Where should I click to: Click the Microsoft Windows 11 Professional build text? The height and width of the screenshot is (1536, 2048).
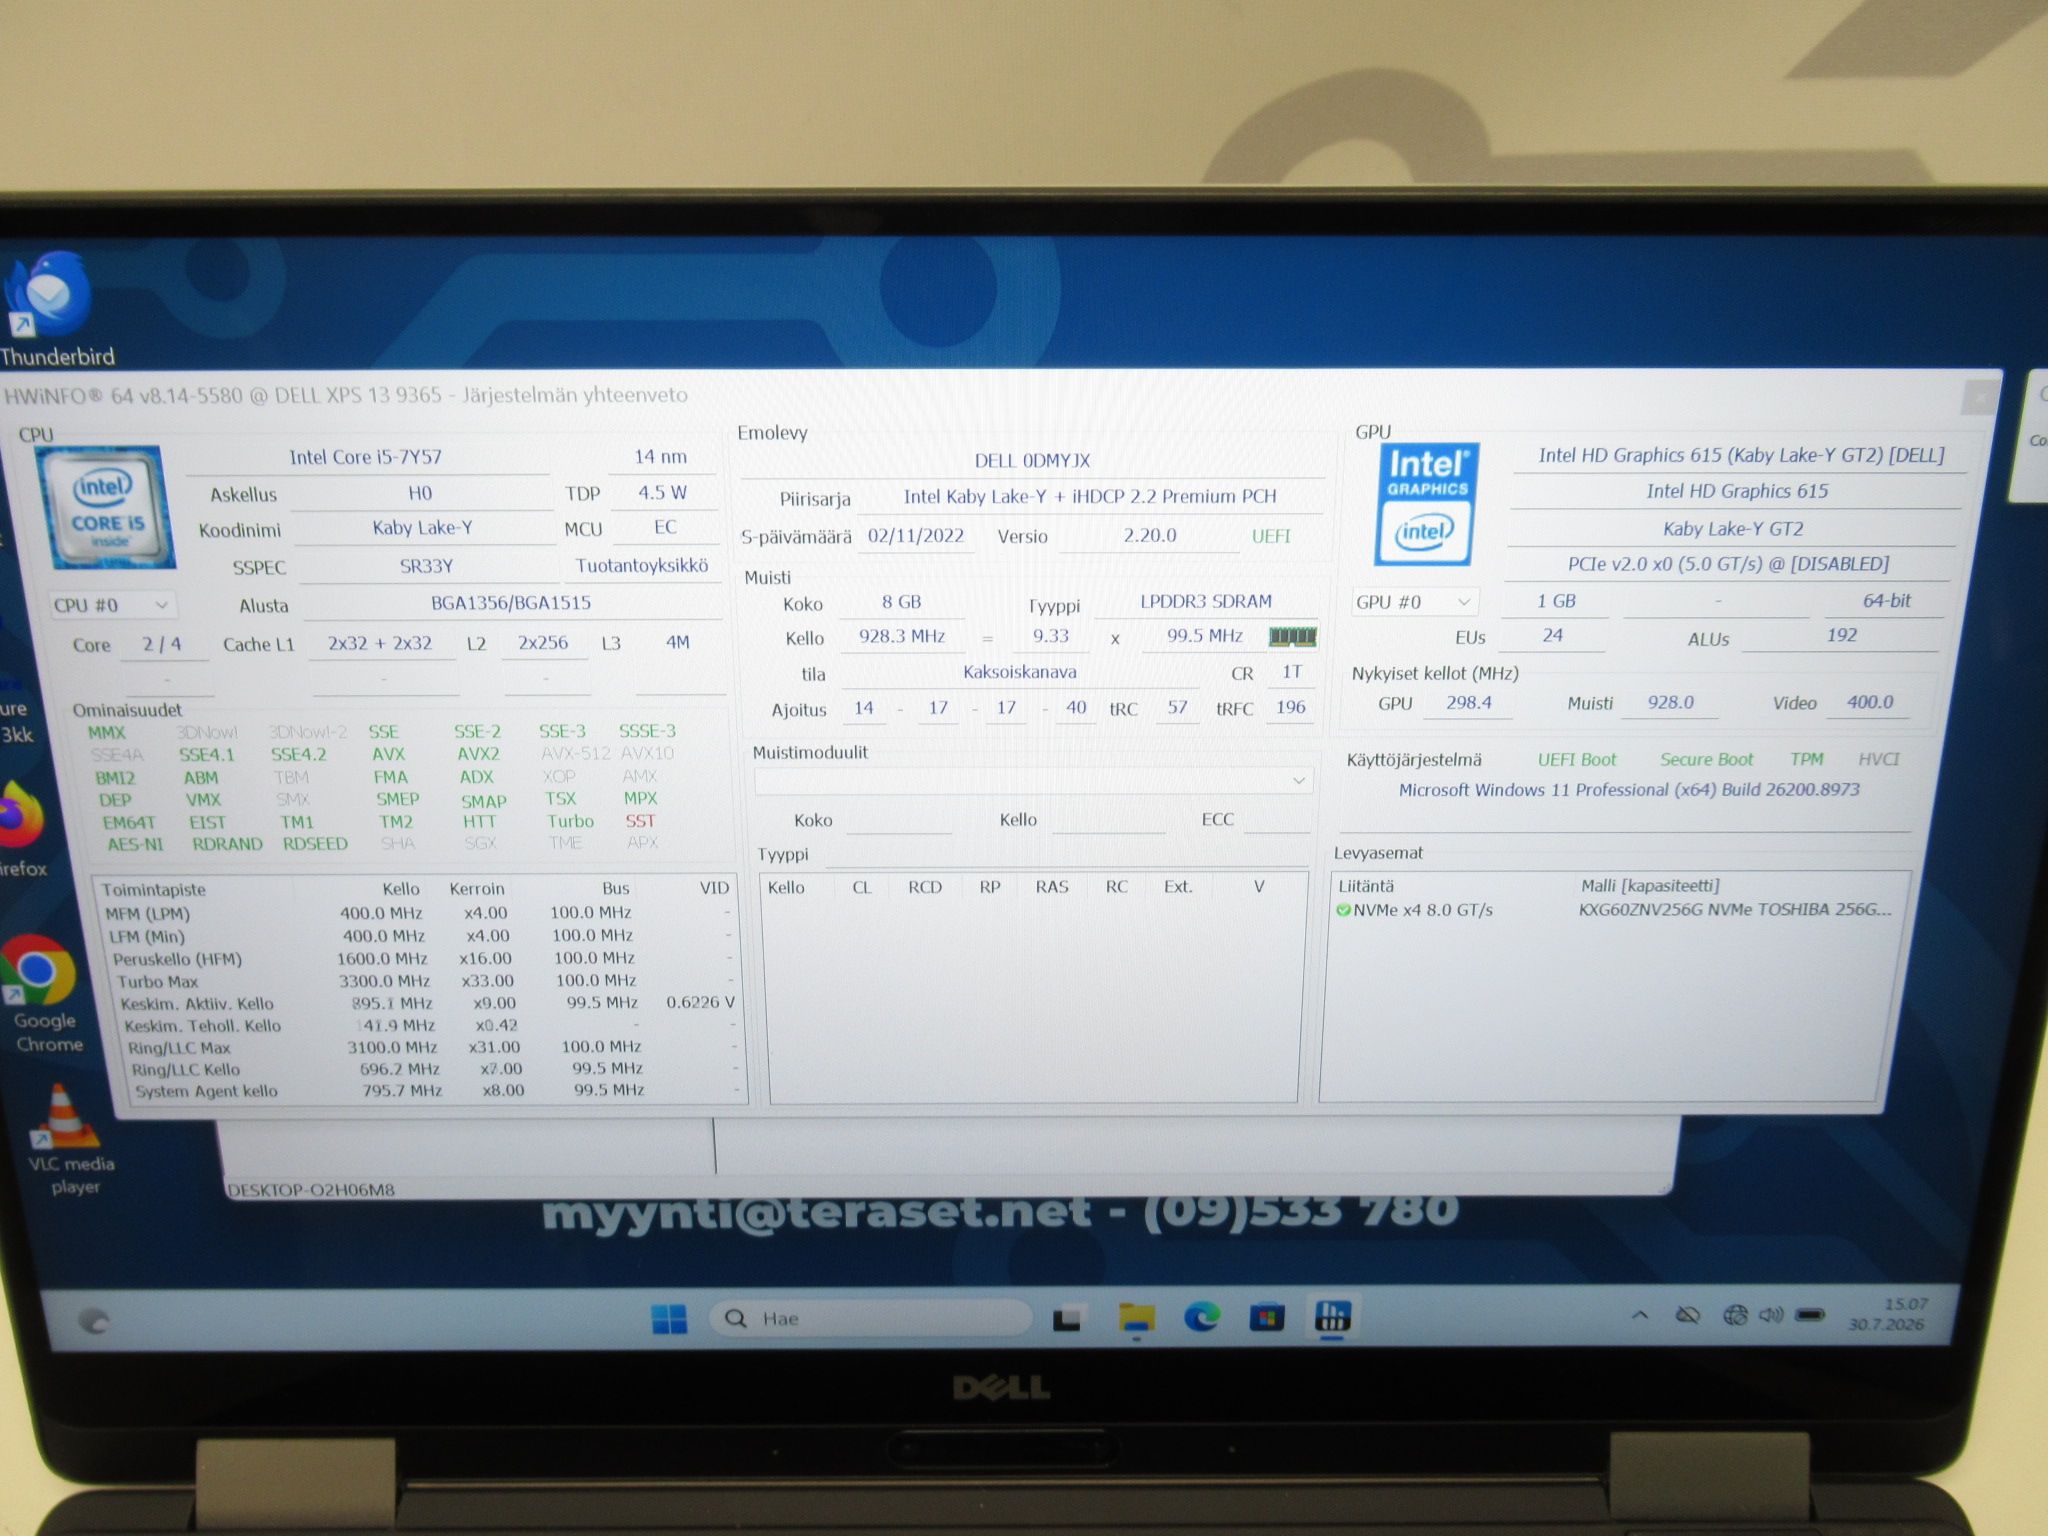[1629, 790]
